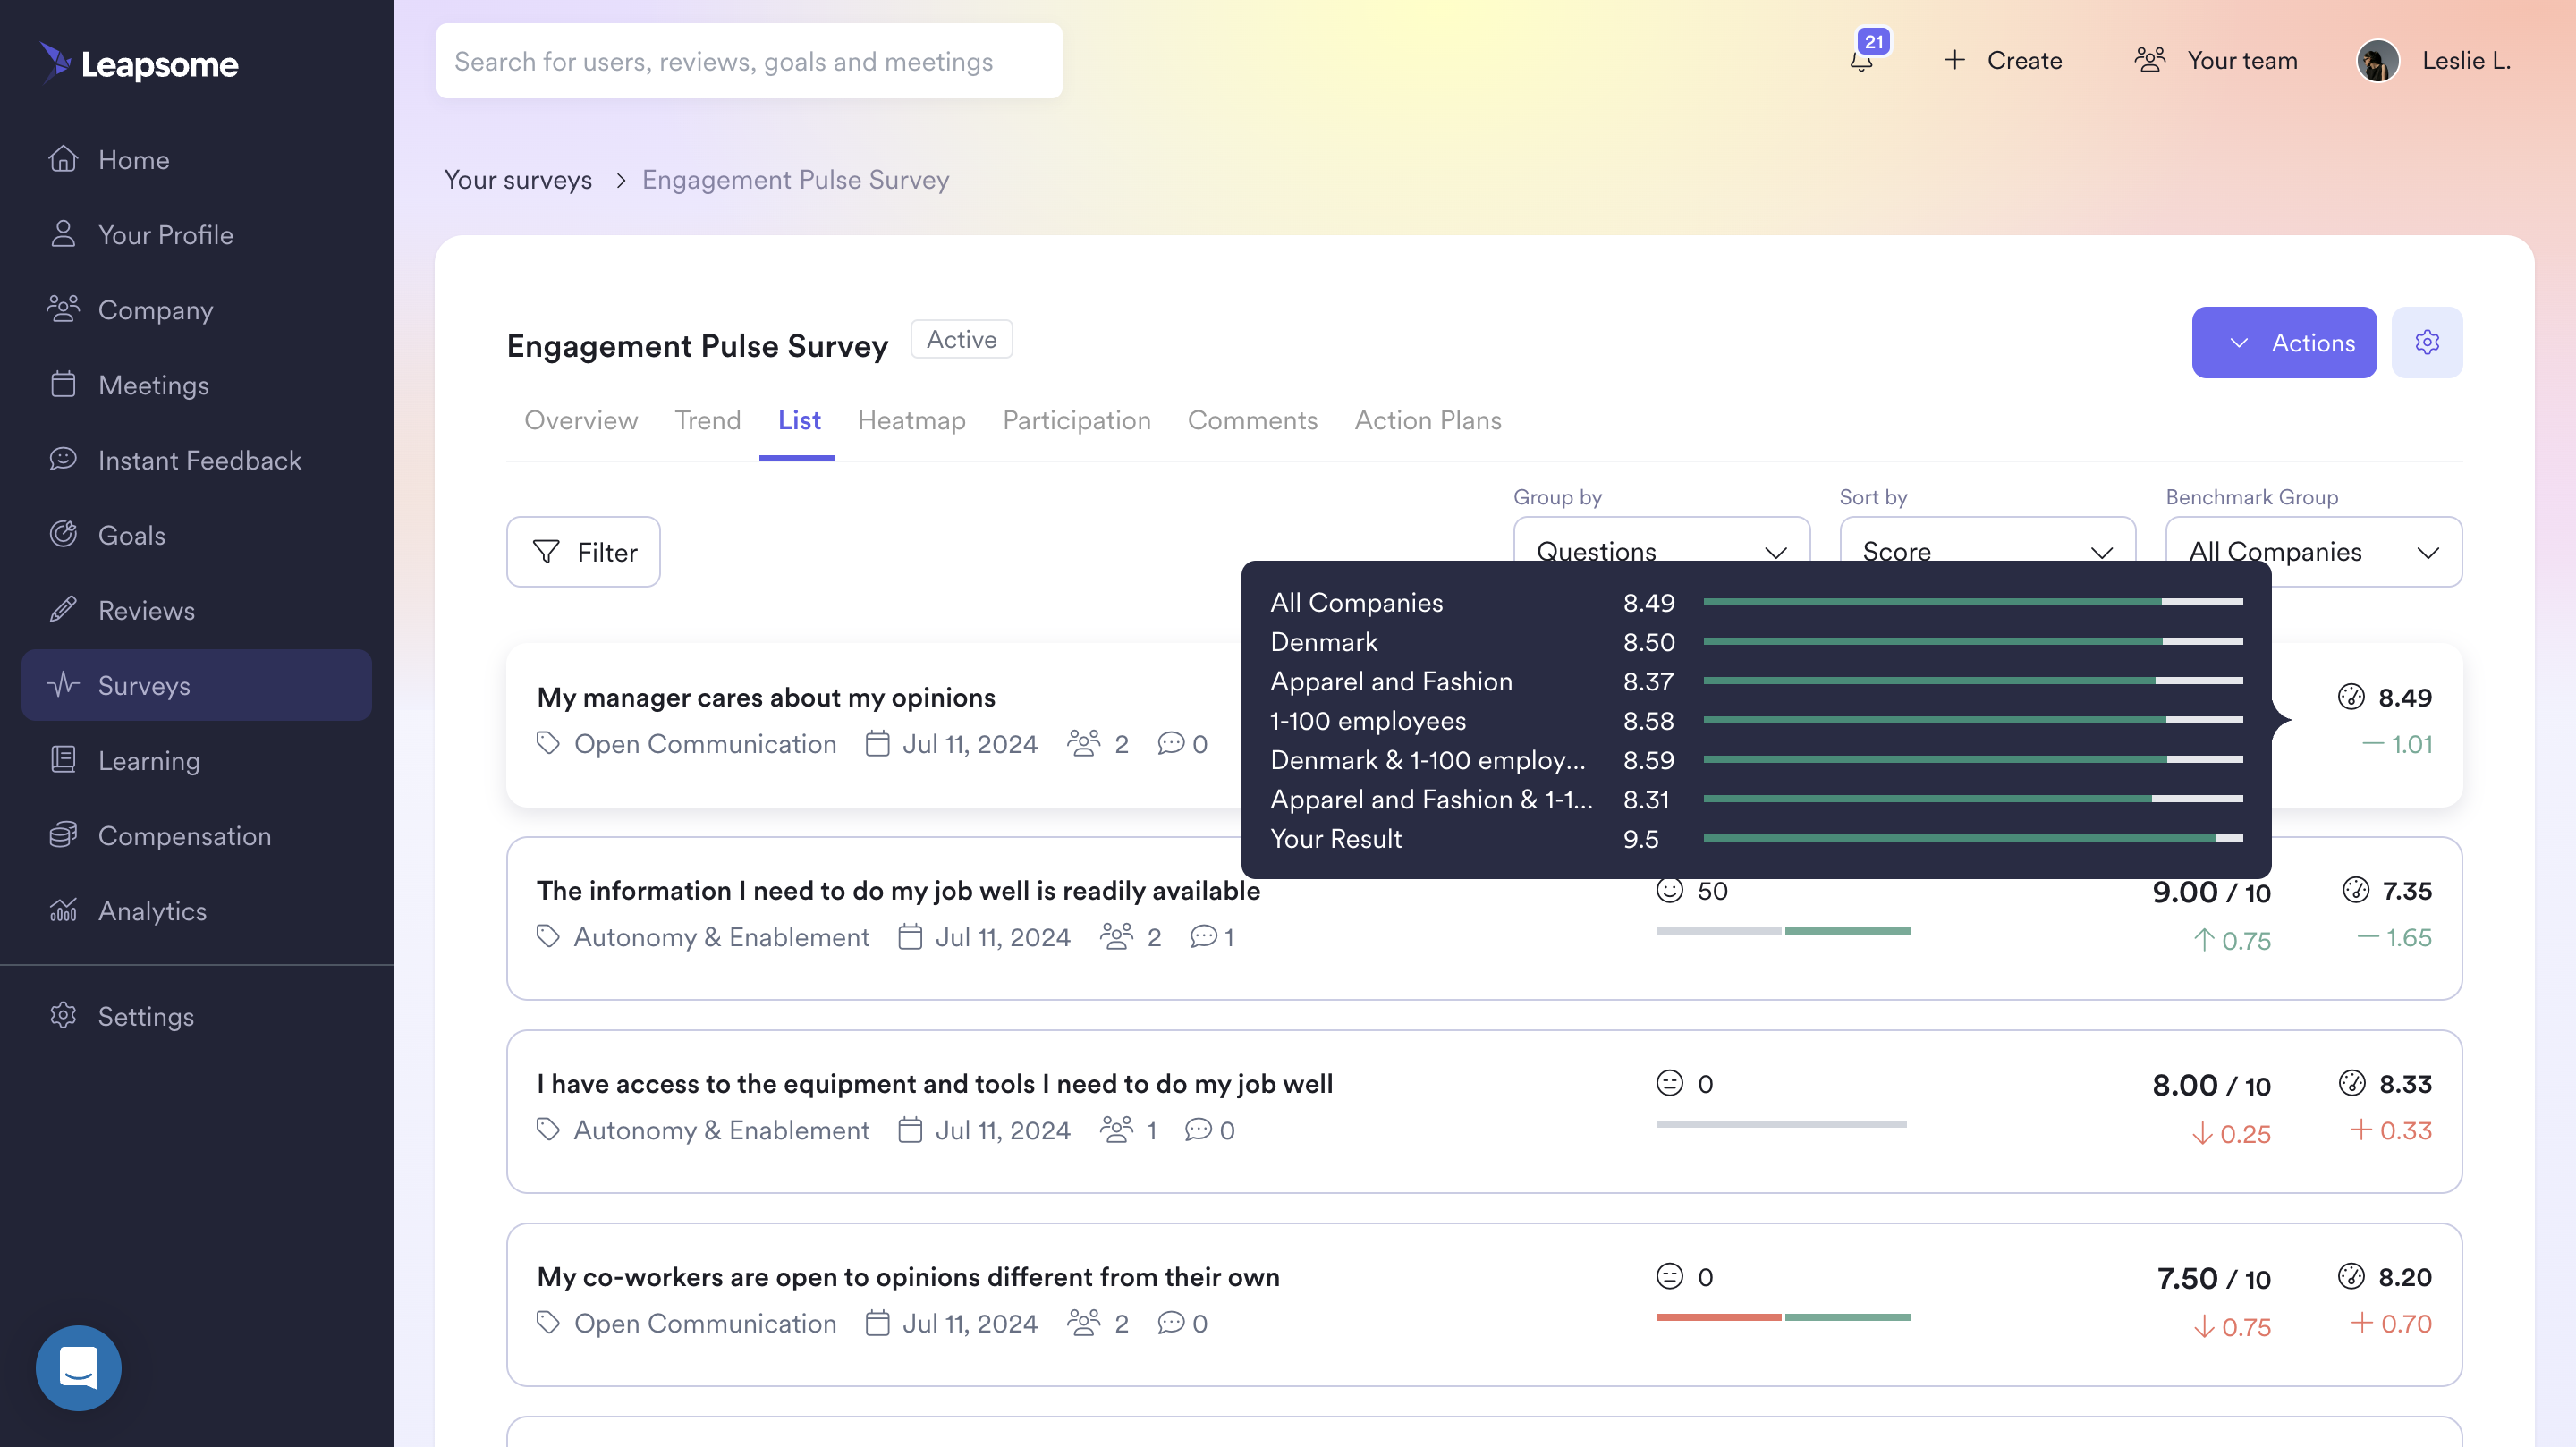Click Engagement Pulse Survey breadcrumb
The width and height of the screenshot is (2576, 1447).
pos(795,179)
